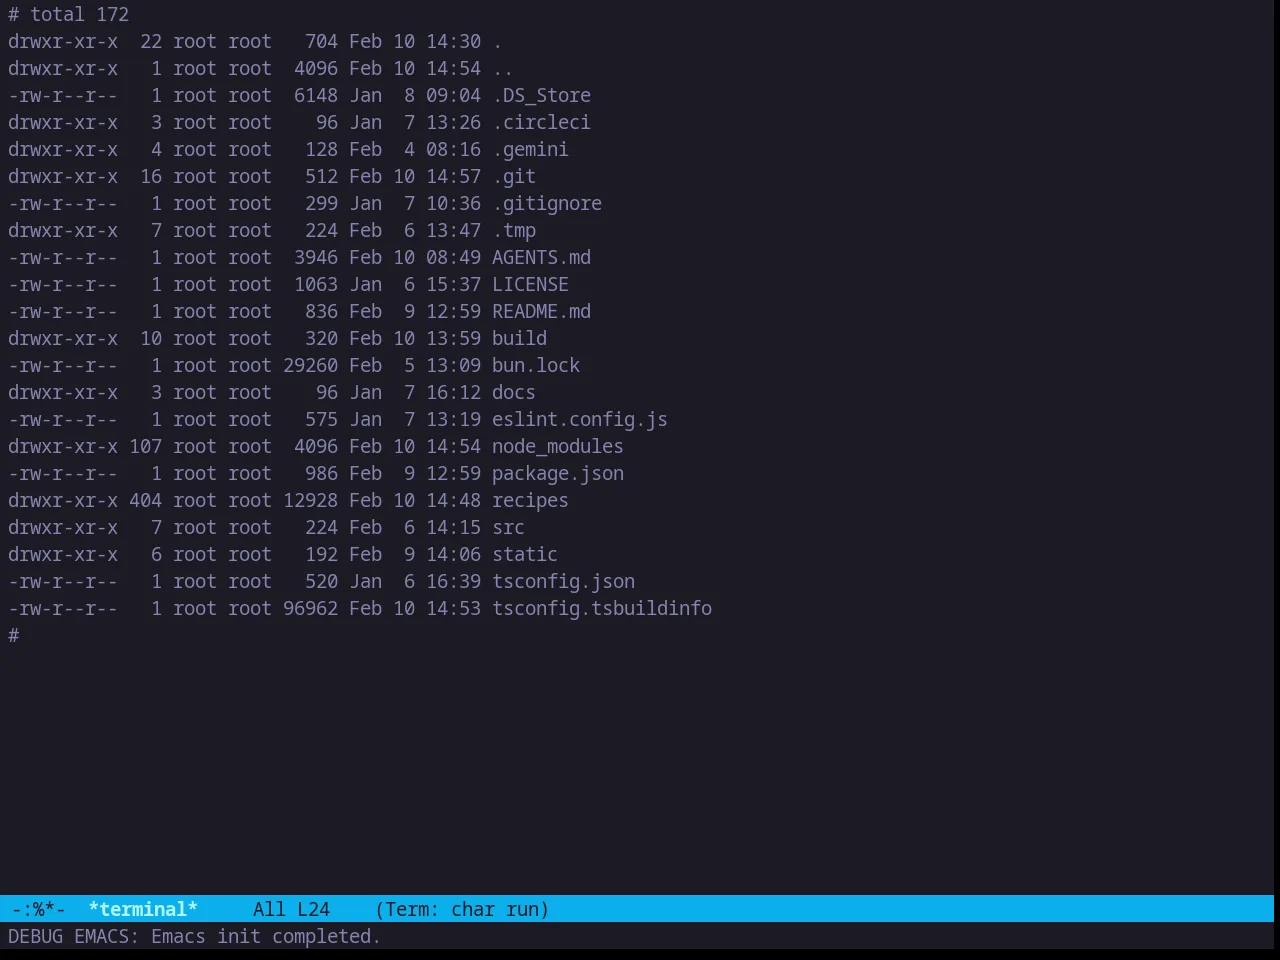Viewport: 1280px width, 960px height.
Task: Click the LICENSE filename
Action: point(530,284)
